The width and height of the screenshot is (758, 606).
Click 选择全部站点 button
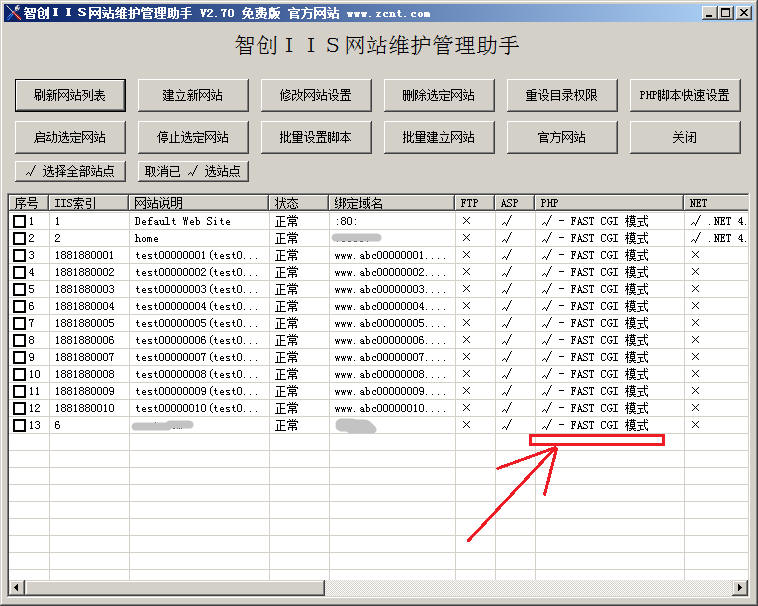coord(70,171)
